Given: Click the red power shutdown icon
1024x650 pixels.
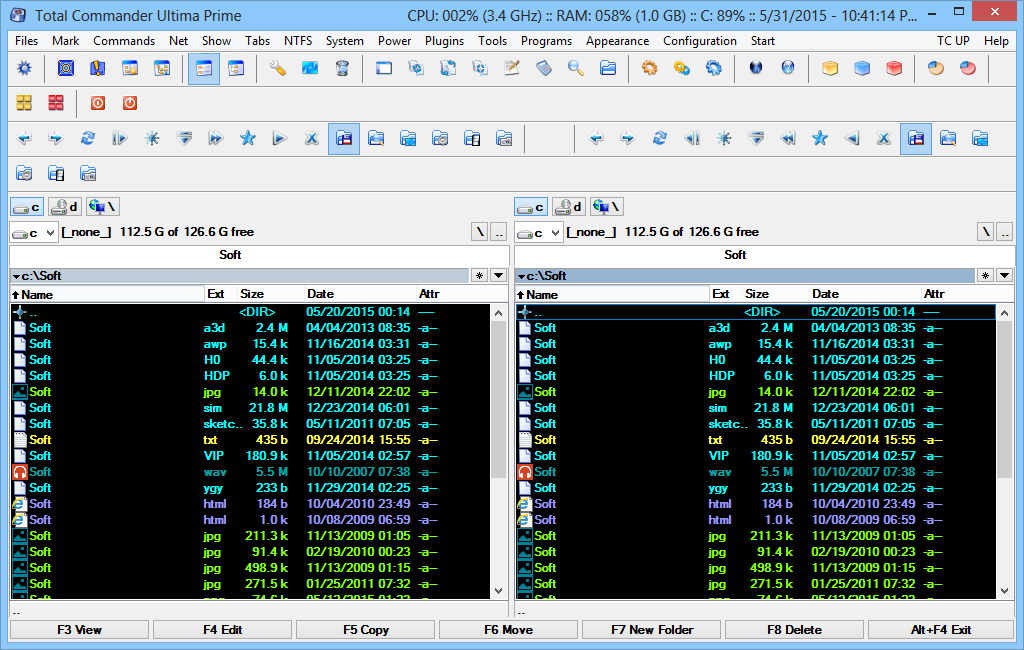Looking at the screenshot, I should [130, 103].
